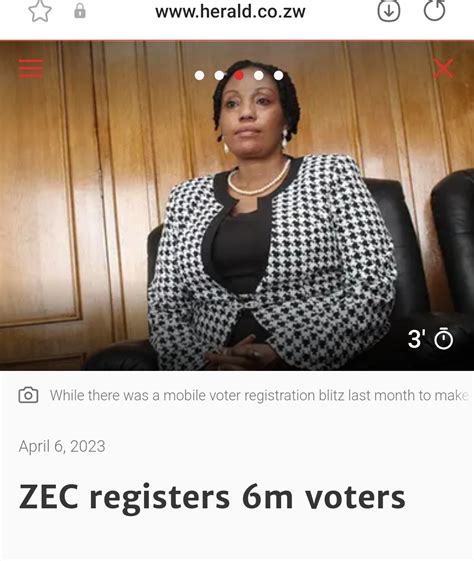Reload page using the refresh icon

[434, 10]
